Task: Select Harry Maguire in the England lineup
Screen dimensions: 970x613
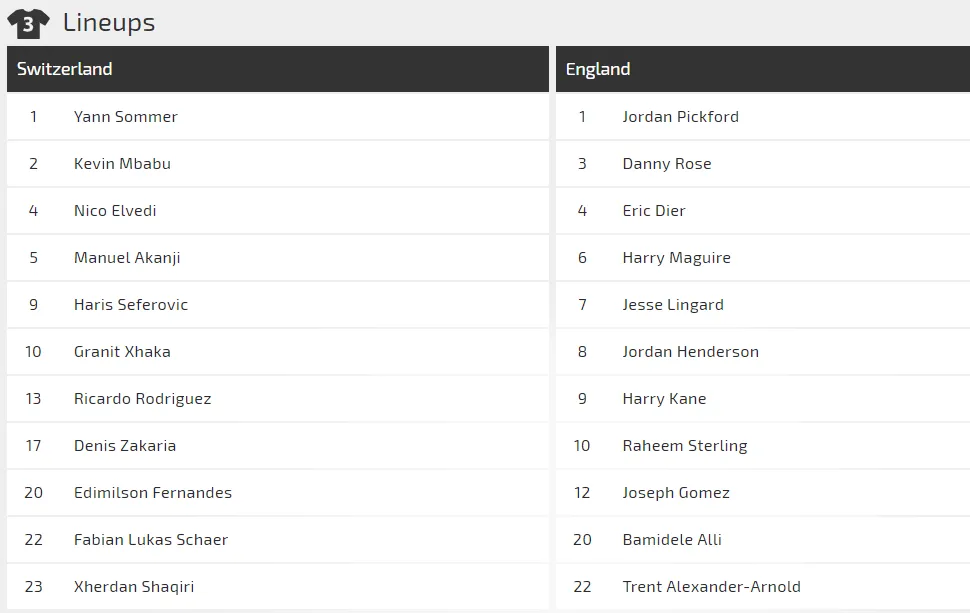Action: pos(676,258)
